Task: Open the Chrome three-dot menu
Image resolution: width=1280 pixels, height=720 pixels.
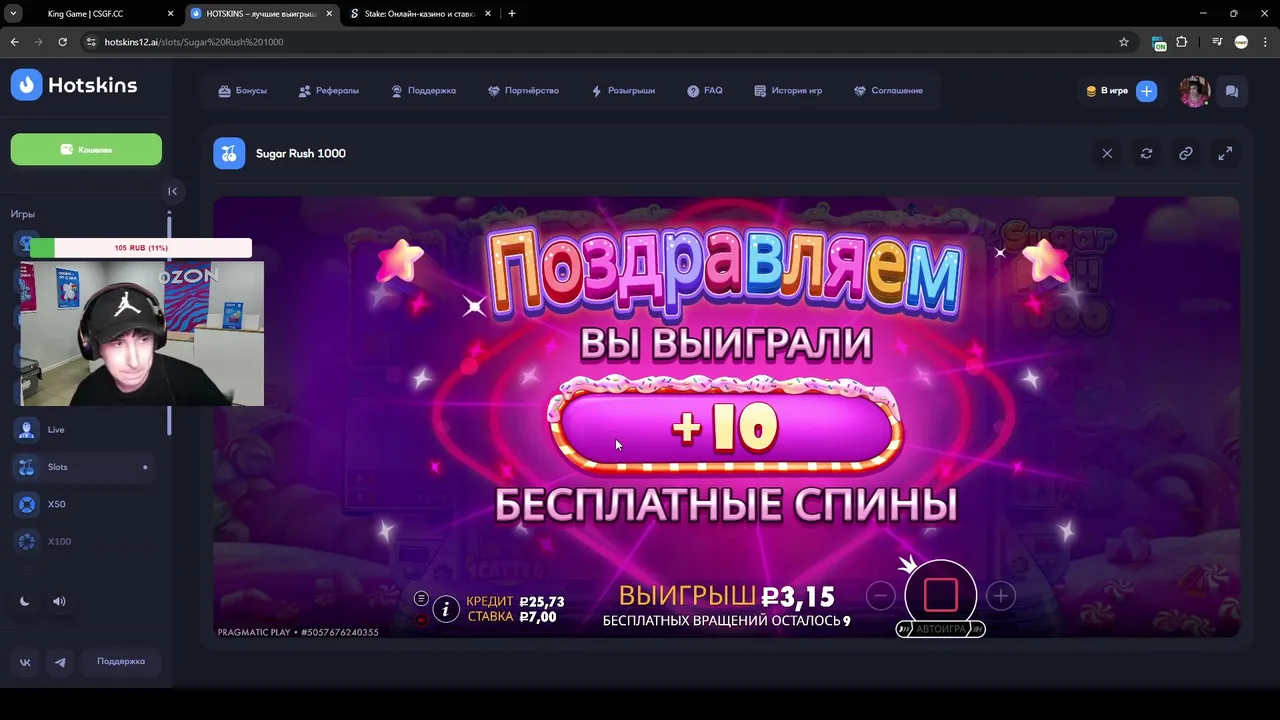Action: [x=1264, y=42]
